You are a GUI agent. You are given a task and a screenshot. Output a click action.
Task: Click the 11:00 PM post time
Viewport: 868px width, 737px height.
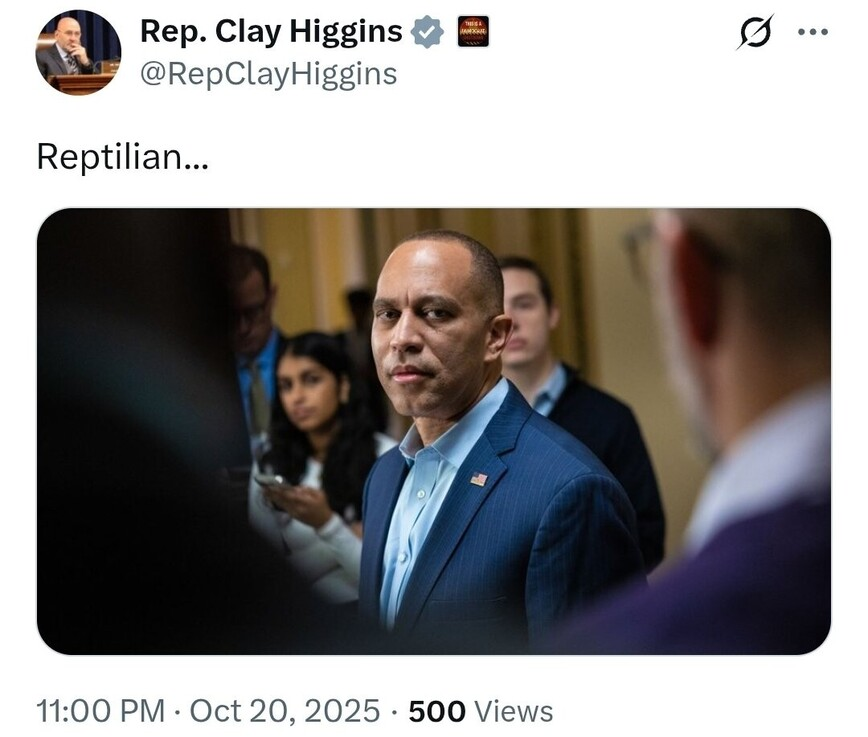coord(99,711)
